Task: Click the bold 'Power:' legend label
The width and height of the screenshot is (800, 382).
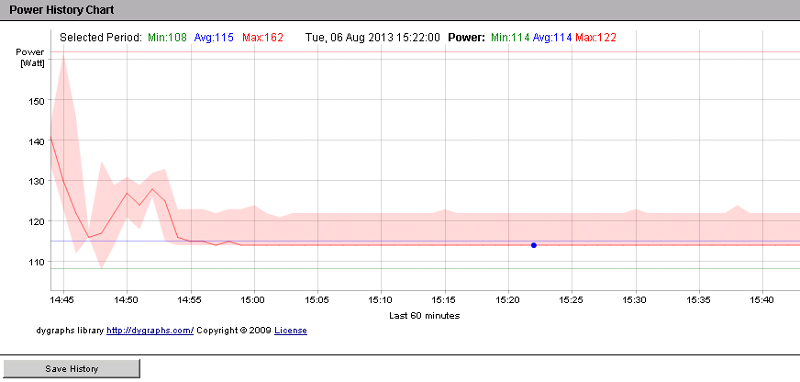Action: [466, 37]
